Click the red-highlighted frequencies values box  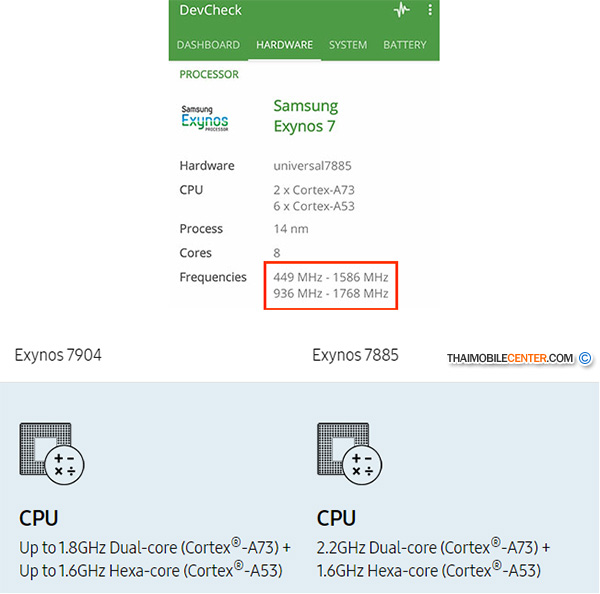click(331, 285)
